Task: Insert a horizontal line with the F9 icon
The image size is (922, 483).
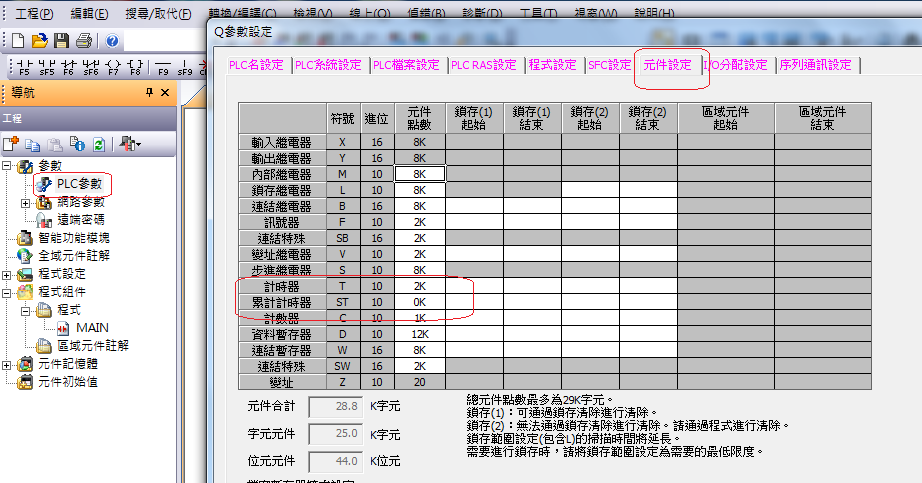Action: pos(163,69)
